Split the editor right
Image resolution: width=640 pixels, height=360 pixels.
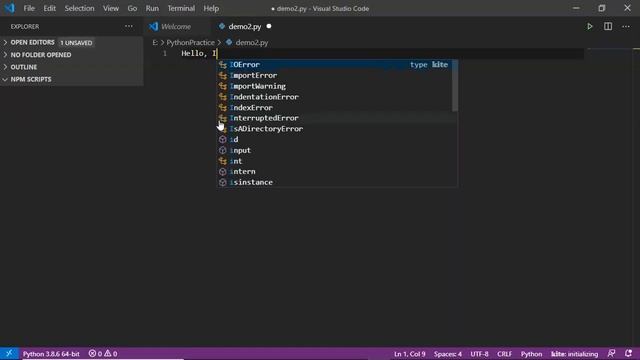point(608,27)
